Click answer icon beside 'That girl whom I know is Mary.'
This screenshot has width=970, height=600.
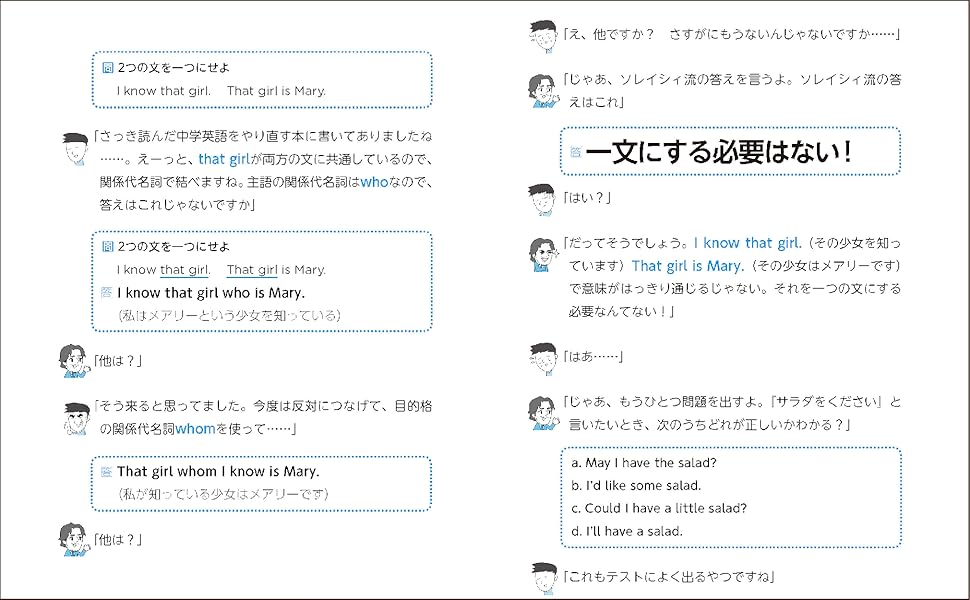click(106, 471)
